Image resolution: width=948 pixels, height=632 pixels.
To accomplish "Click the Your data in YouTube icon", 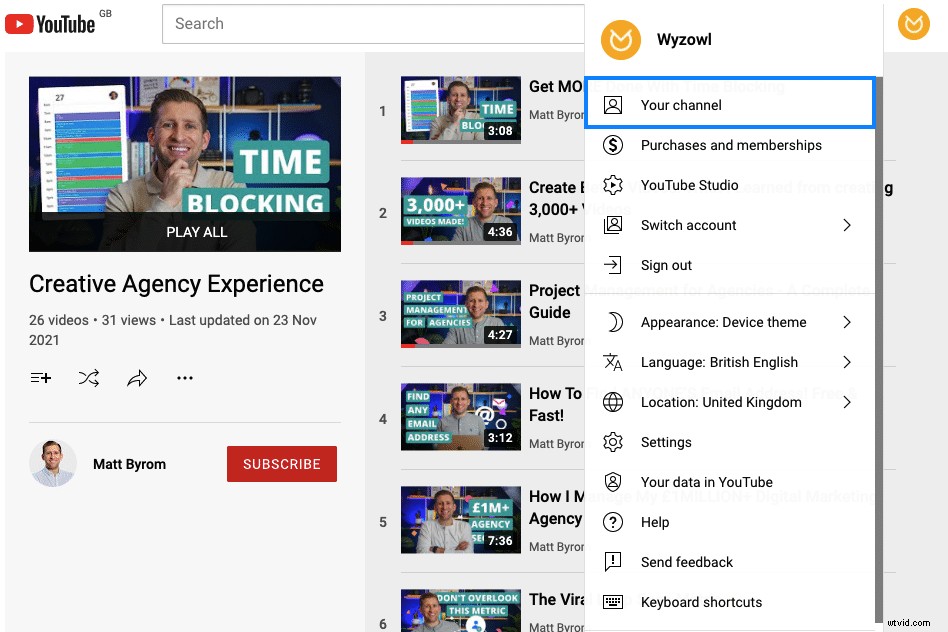I will pyautogui.click(x=613, y=482).
